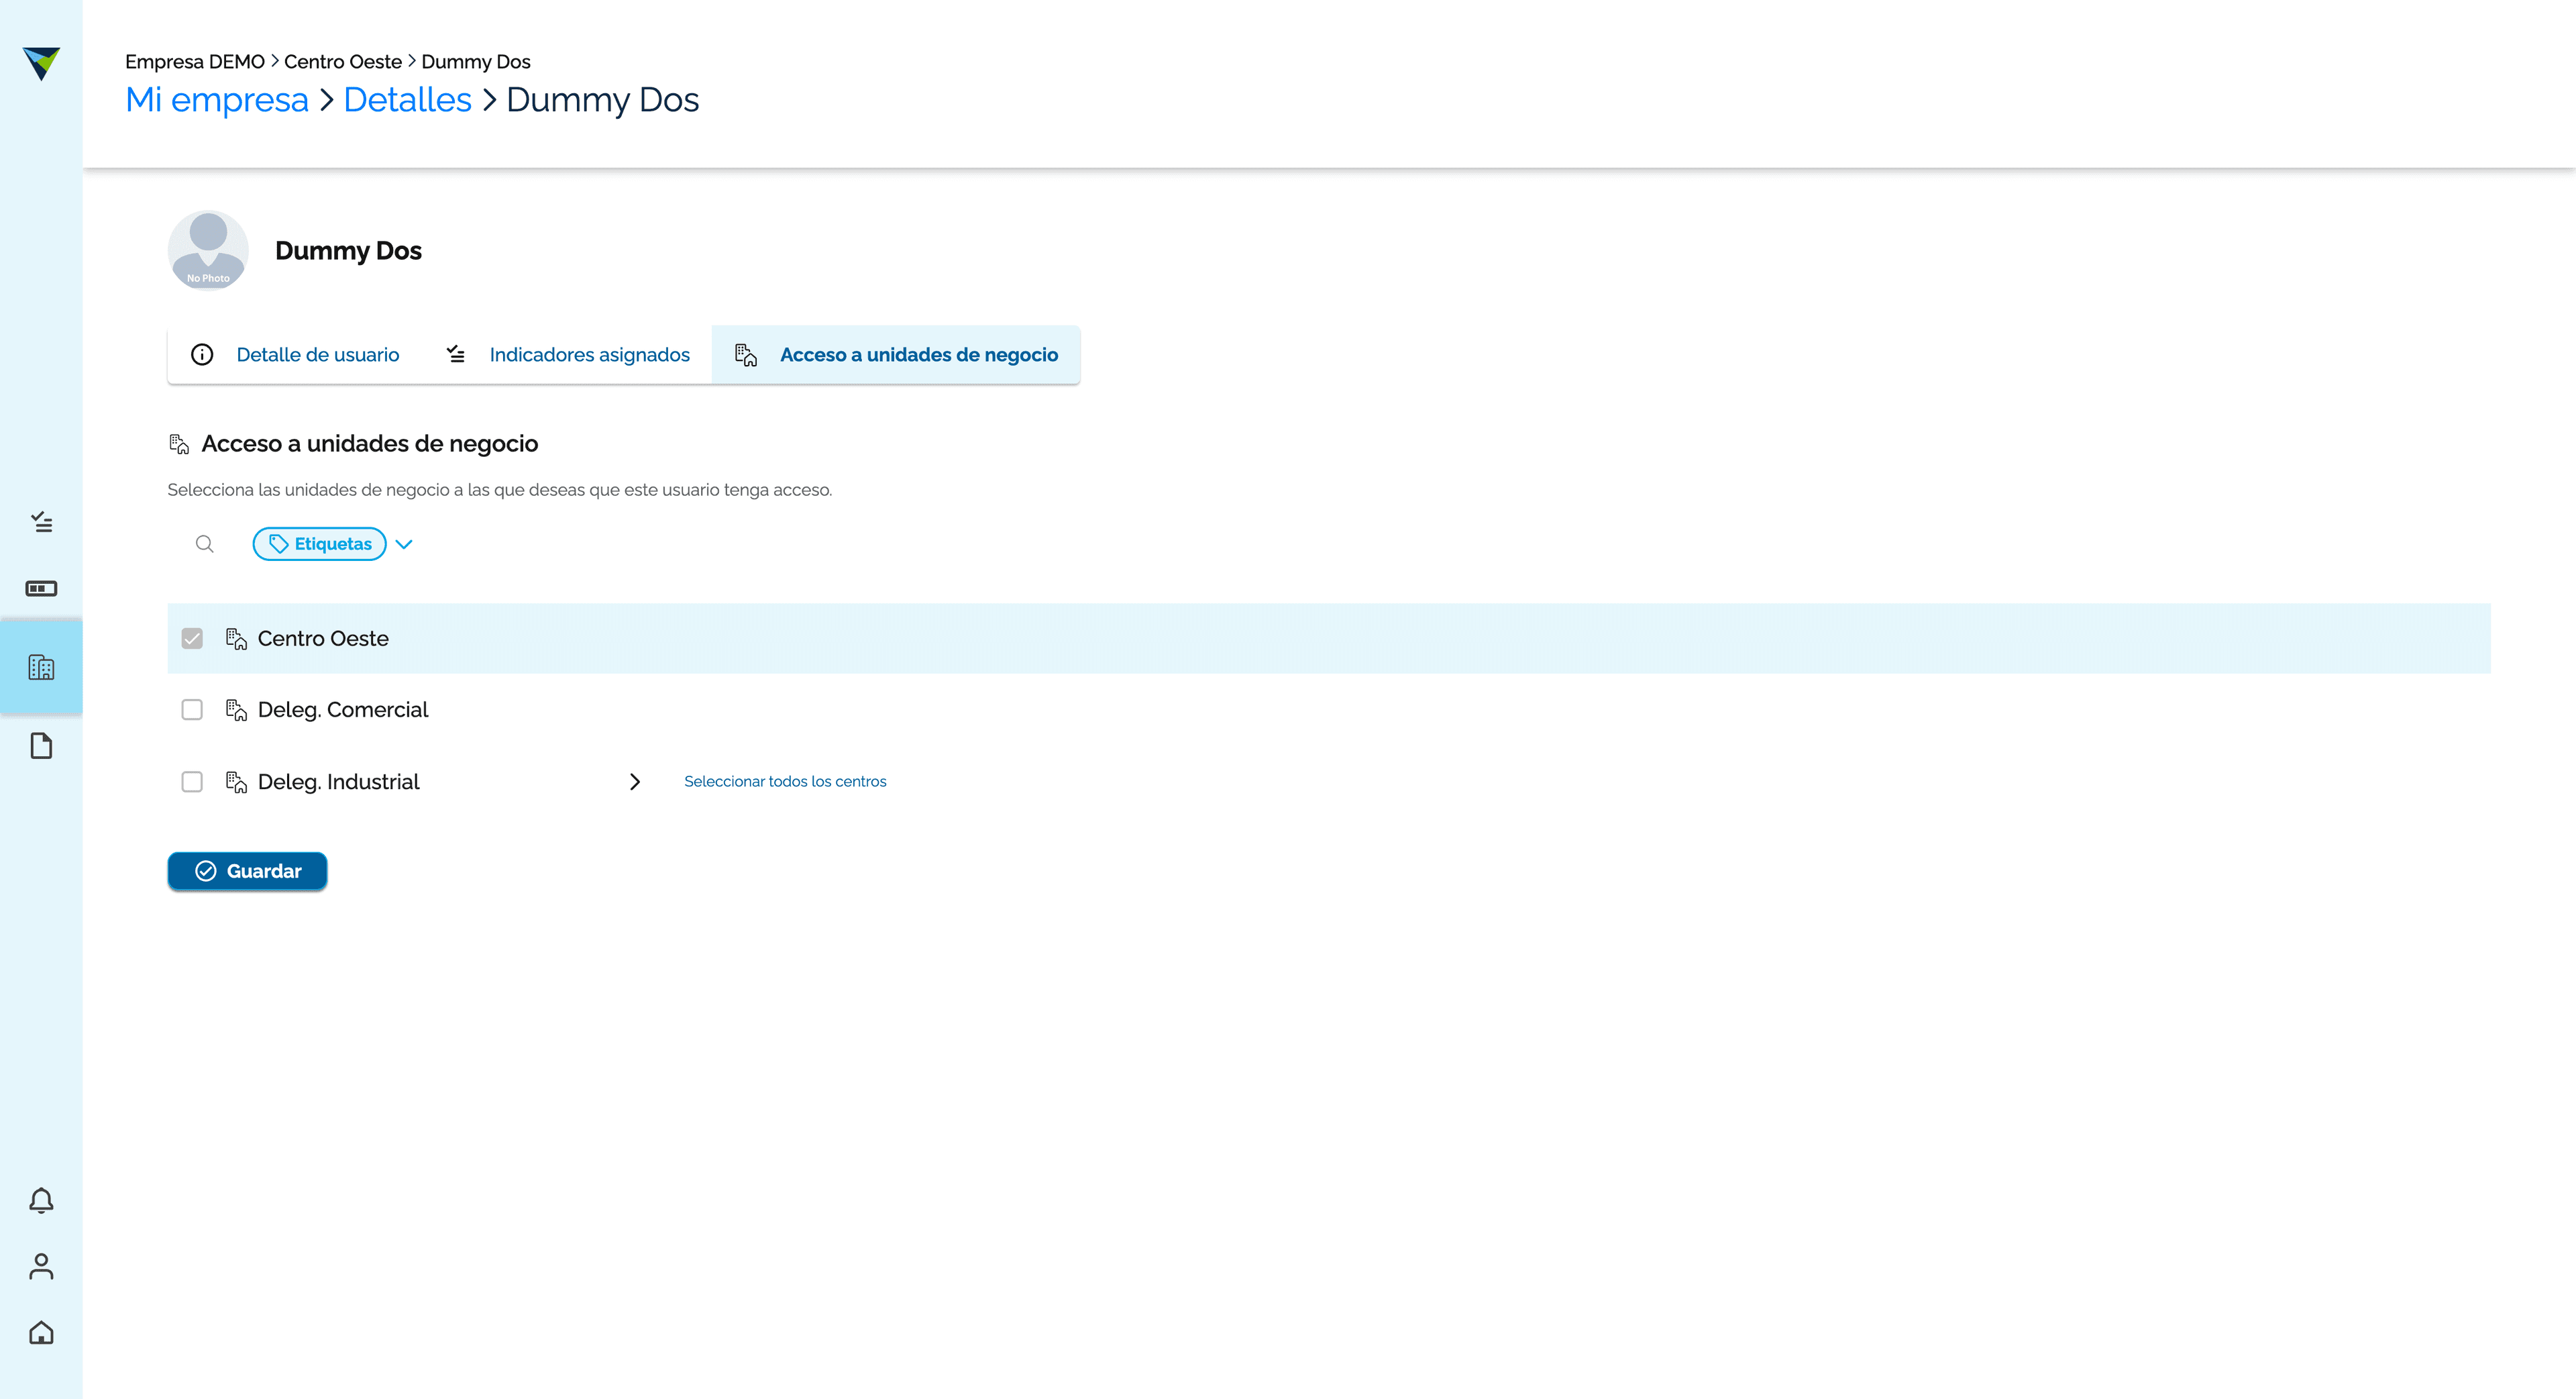Toggle the Centro Oeste checkbox

pyautogui.click(x=192, y=638)
